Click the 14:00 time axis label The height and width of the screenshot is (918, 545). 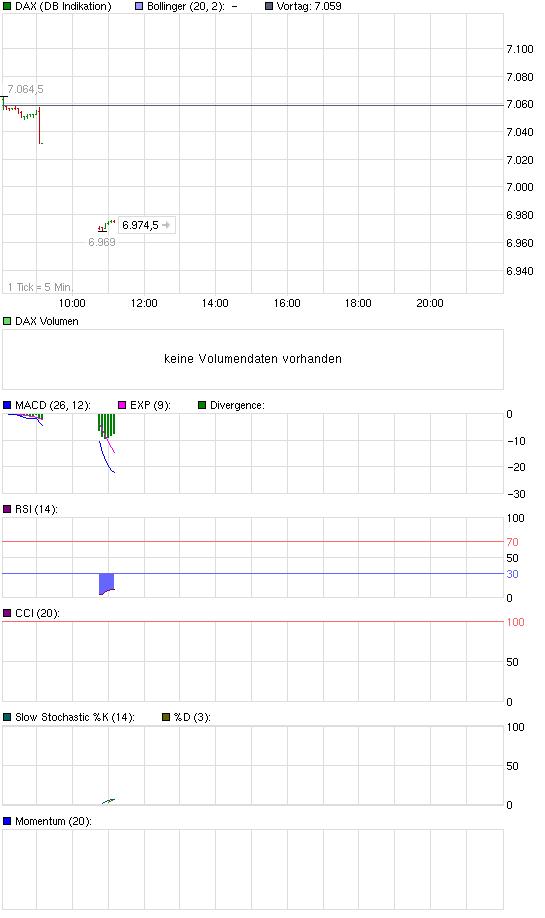click(x=215, y=303)
